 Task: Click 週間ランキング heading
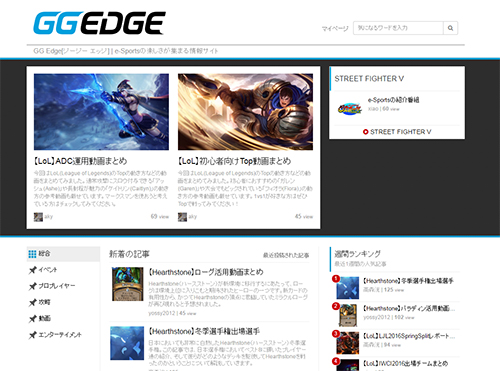(x=357, y=254)
